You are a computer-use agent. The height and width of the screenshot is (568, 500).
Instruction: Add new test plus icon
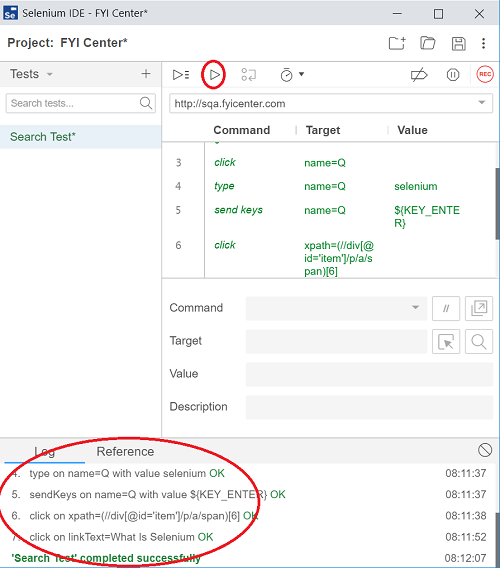146,74
